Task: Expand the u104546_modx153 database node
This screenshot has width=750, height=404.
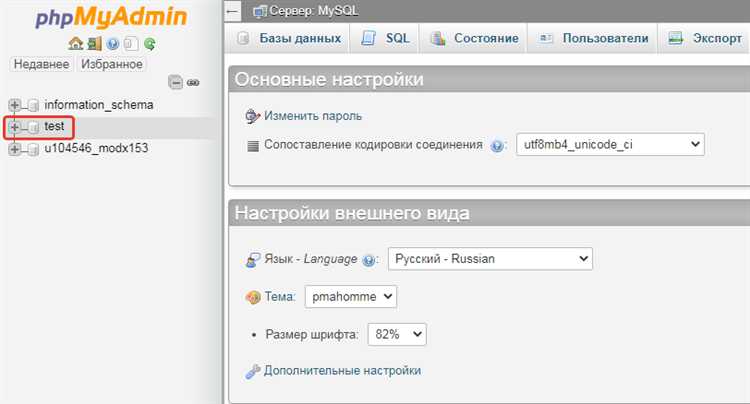Action: click(x=15, y=149)
